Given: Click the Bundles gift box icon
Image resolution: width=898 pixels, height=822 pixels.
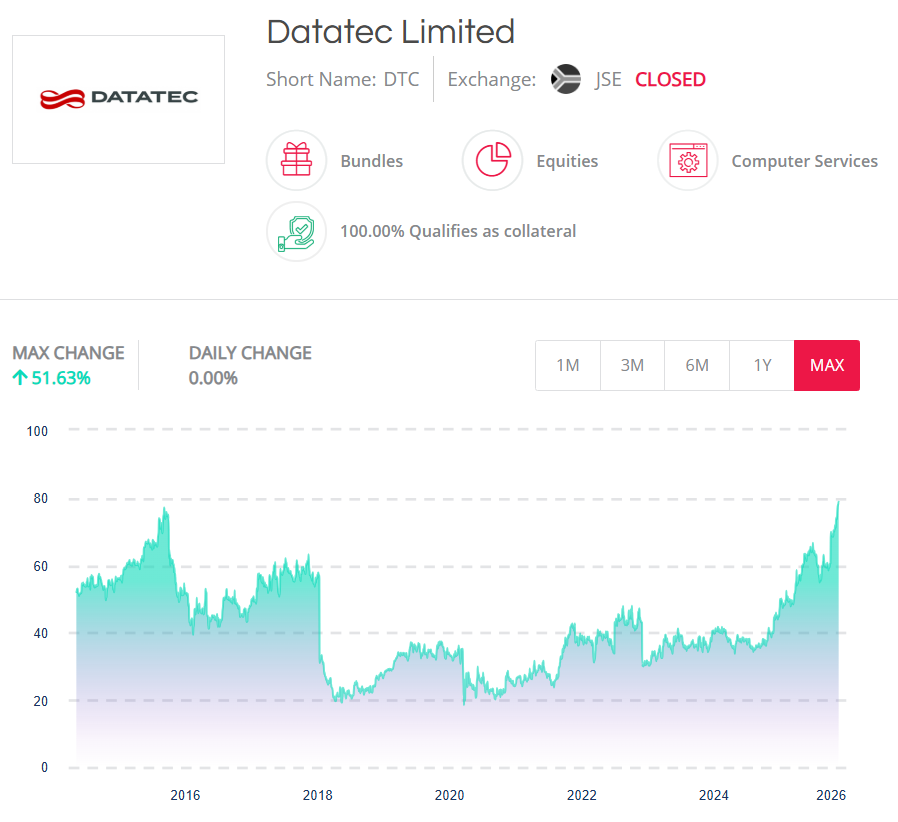Looking at the screenshot, I should click(x=296, y=161).
